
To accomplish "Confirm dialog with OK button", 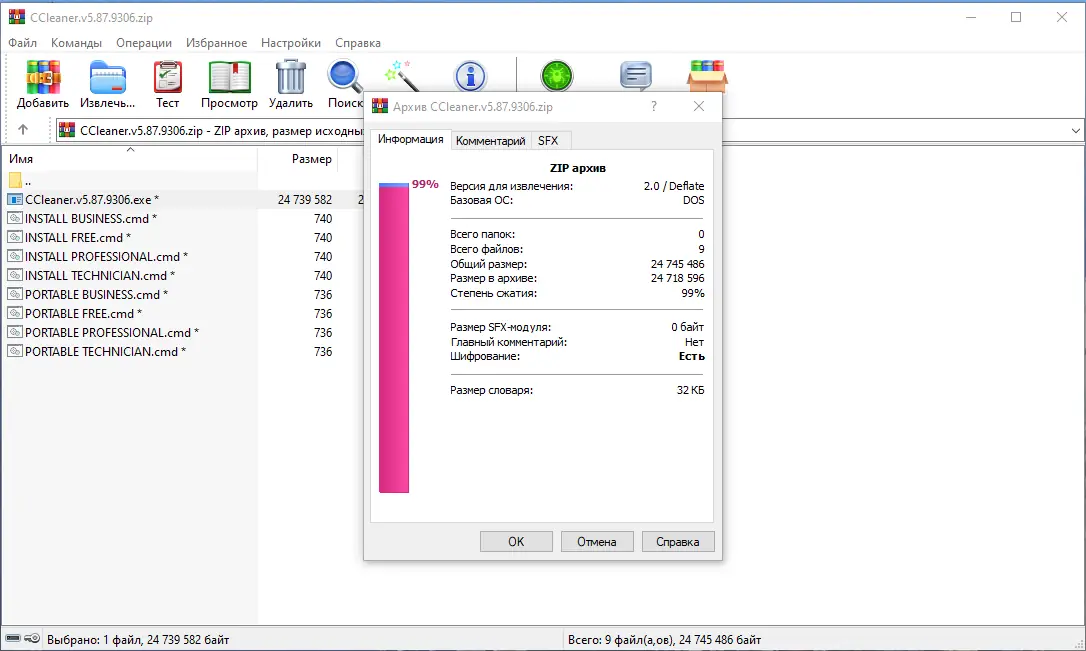I will coord(516,542).
